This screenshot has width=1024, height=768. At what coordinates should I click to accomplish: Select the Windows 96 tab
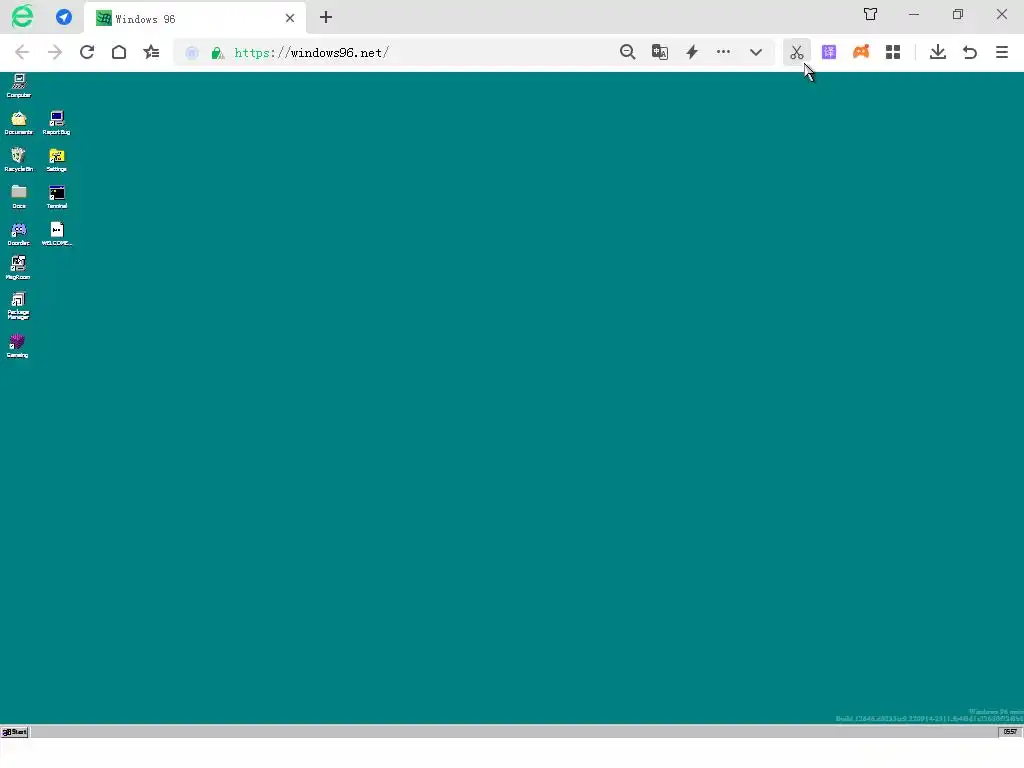click(195, 18)
